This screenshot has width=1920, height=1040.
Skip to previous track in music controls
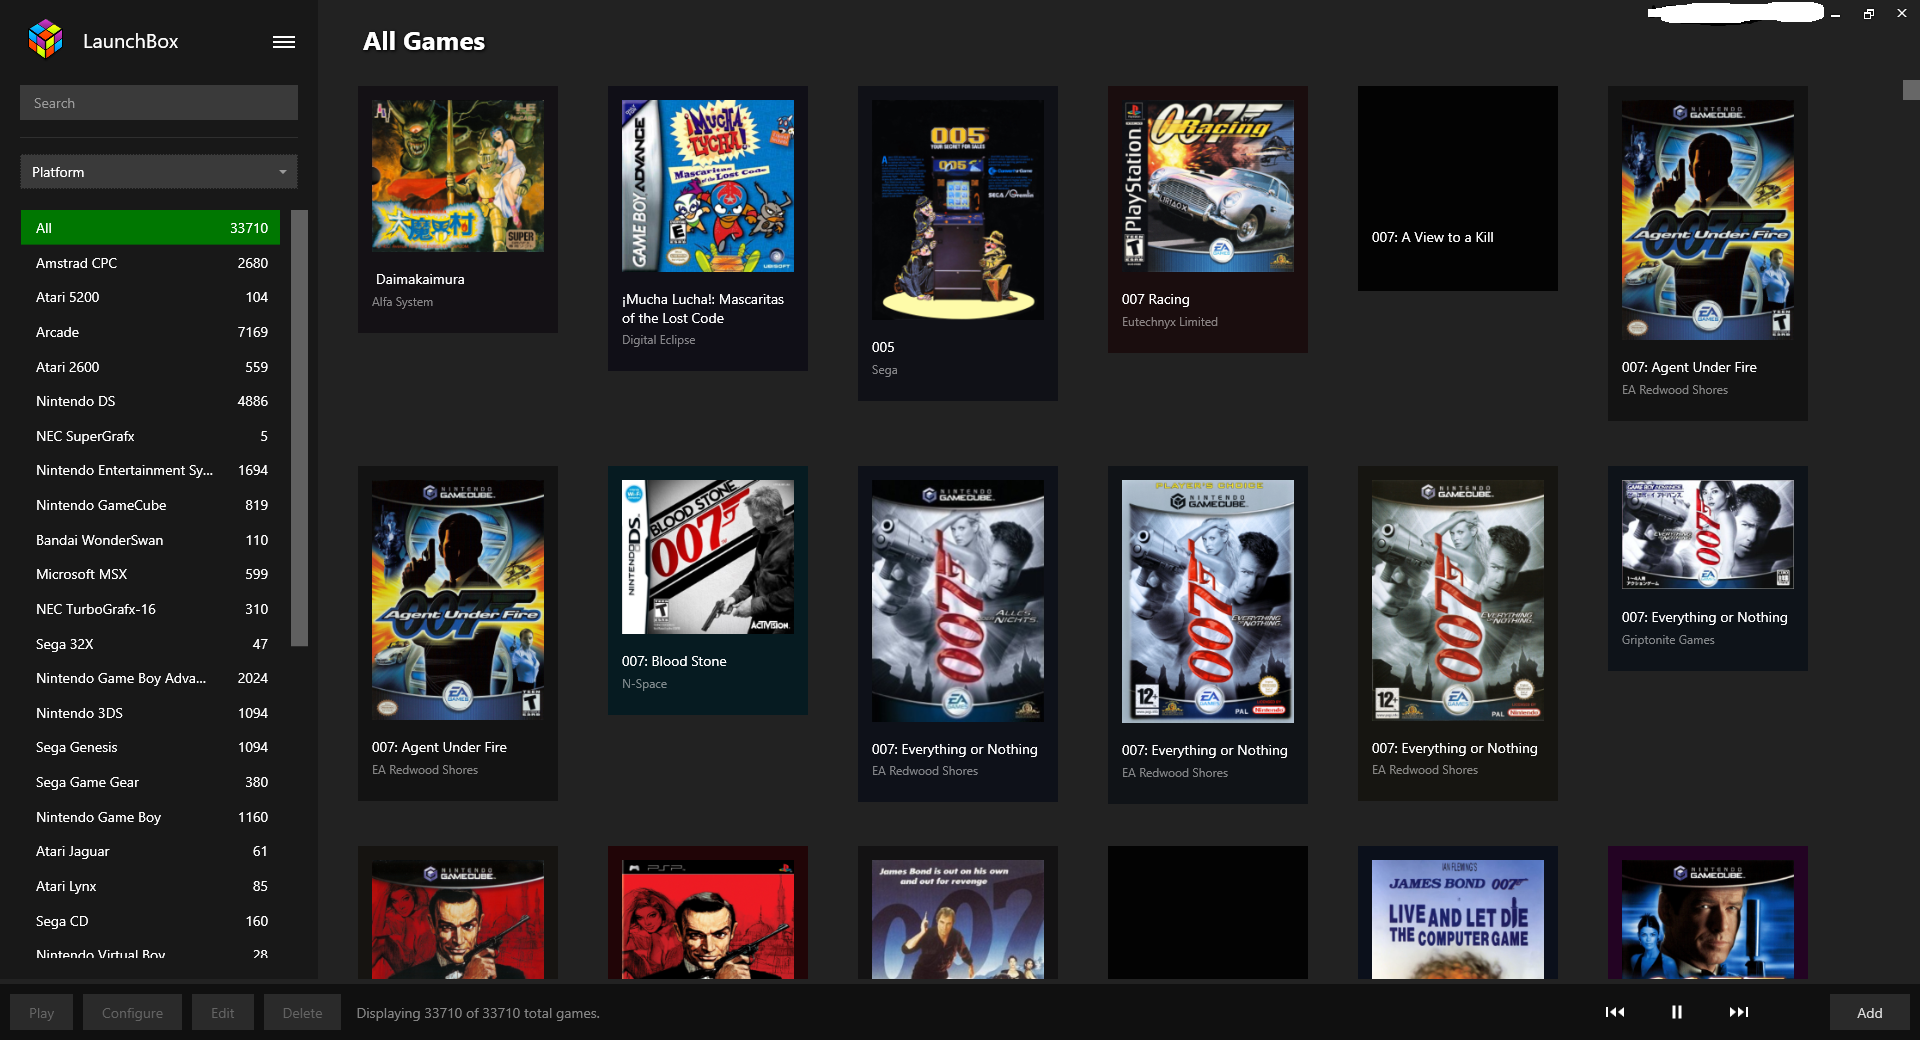pos(1615,1012)
